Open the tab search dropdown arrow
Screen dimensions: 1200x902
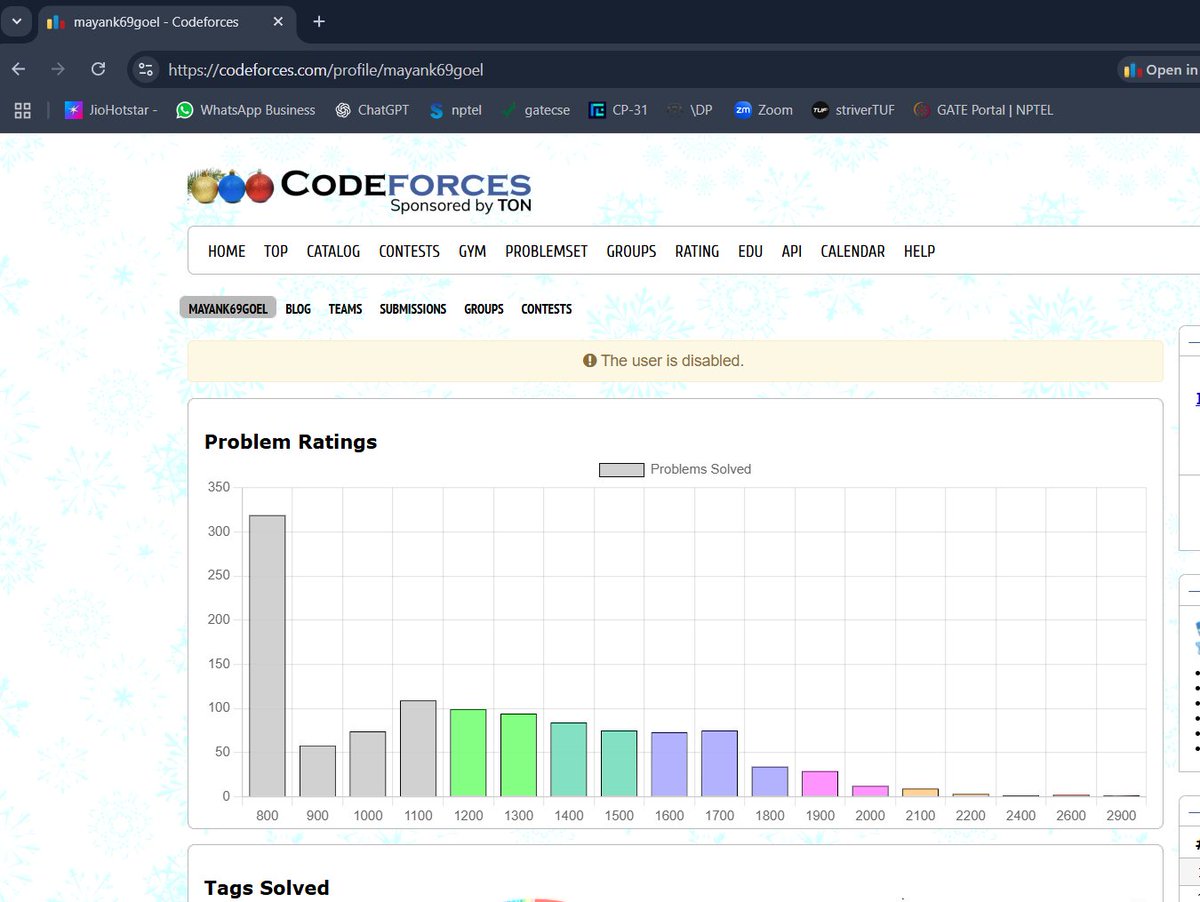(16, 21)
